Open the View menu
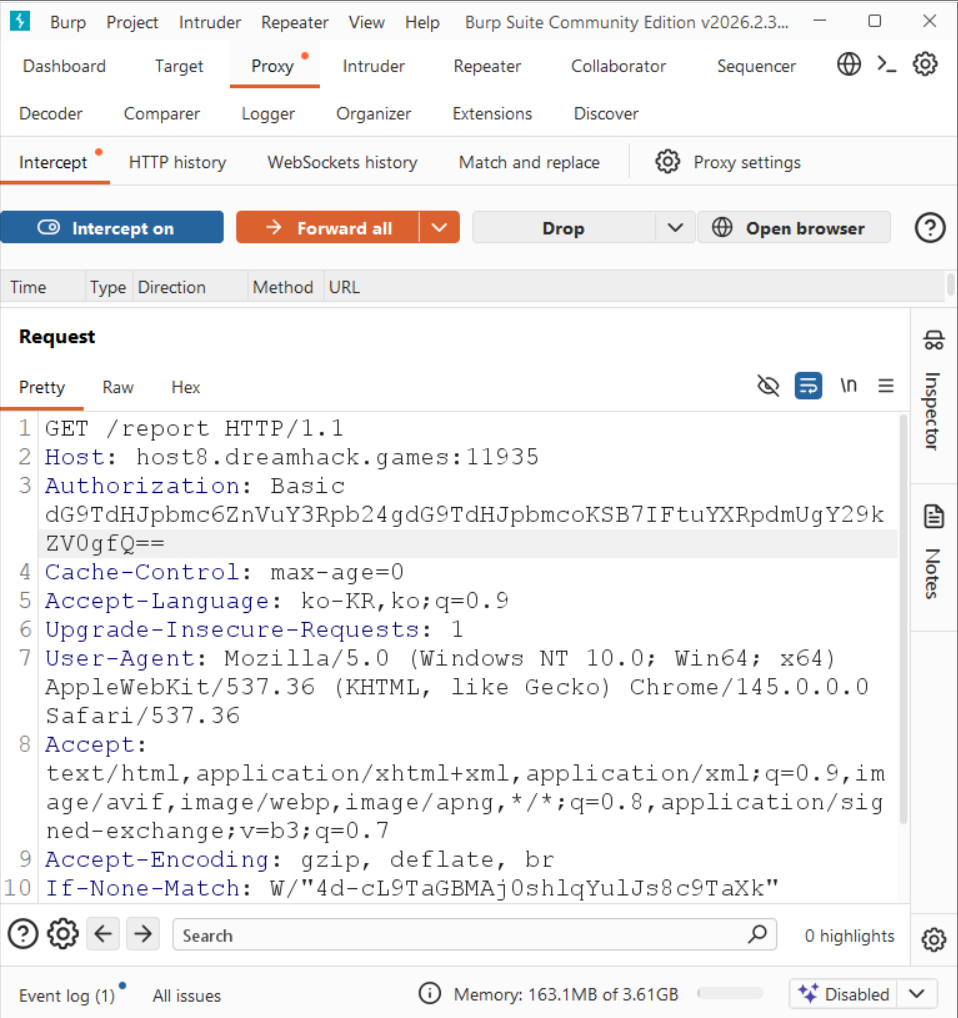This screenshot has width=958, height=1018. [x=366, y=22]
